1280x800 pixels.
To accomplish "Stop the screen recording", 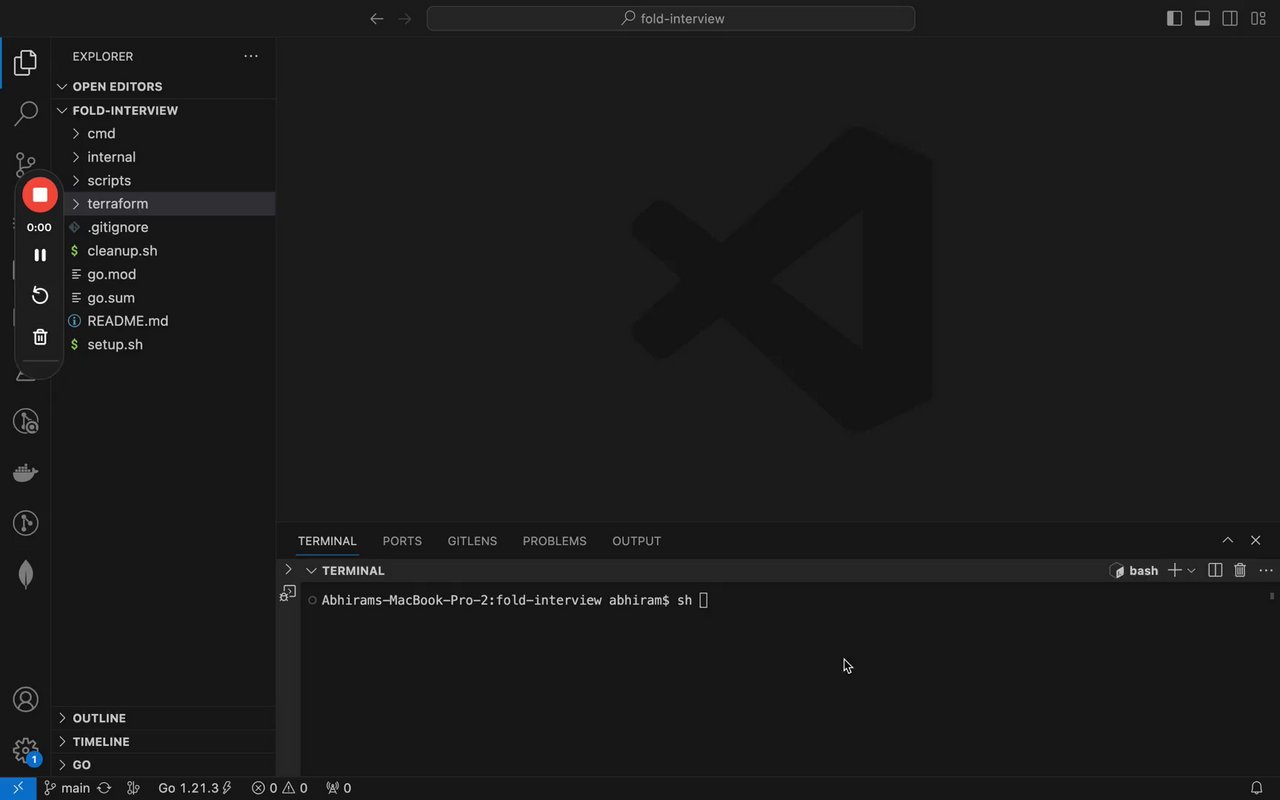I will click(x=40, y=195).
